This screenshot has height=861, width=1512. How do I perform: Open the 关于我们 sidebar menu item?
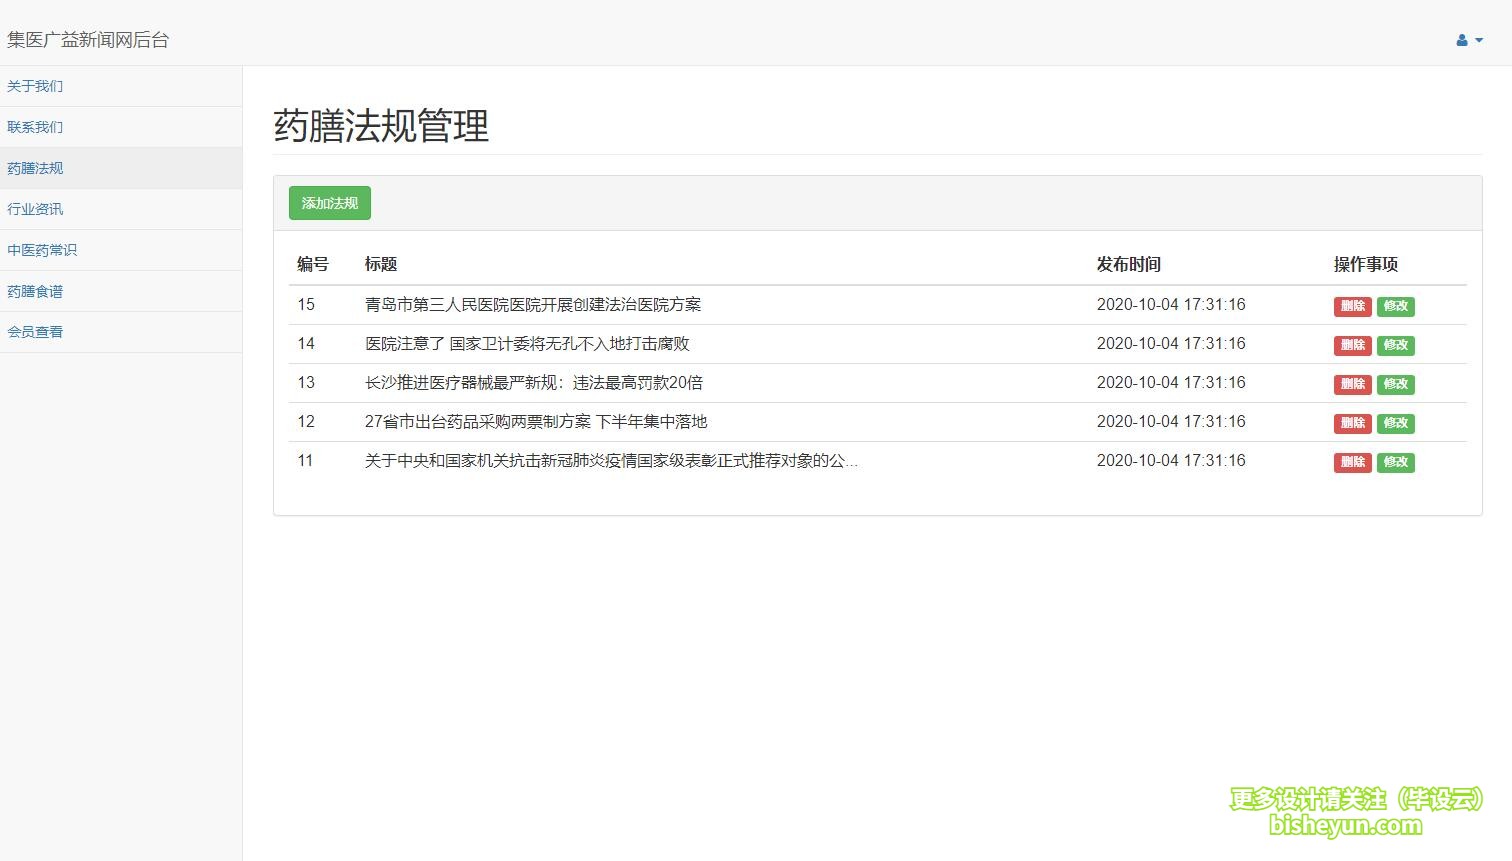(x=121, y=86)
